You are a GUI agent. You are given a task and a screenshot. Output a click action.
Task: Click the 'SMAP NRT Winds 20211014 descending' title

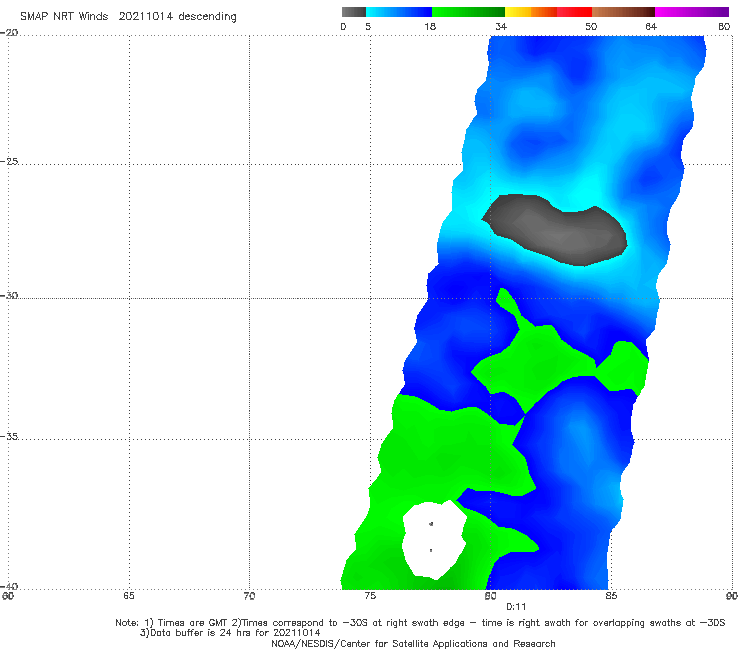128,17
